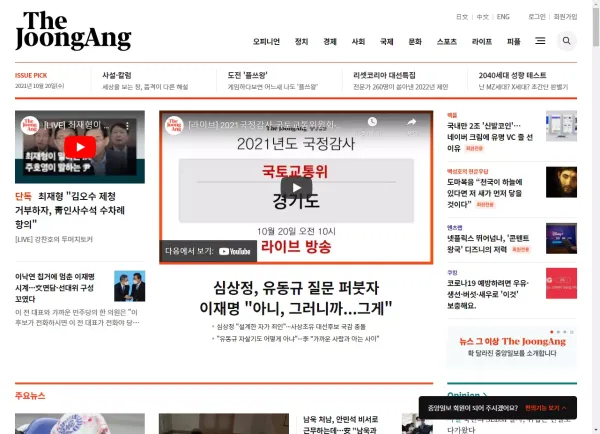The height and width of the screenshot is (434, 600).
Task: Open the 라이프 section
Action: tap(482, 41)
